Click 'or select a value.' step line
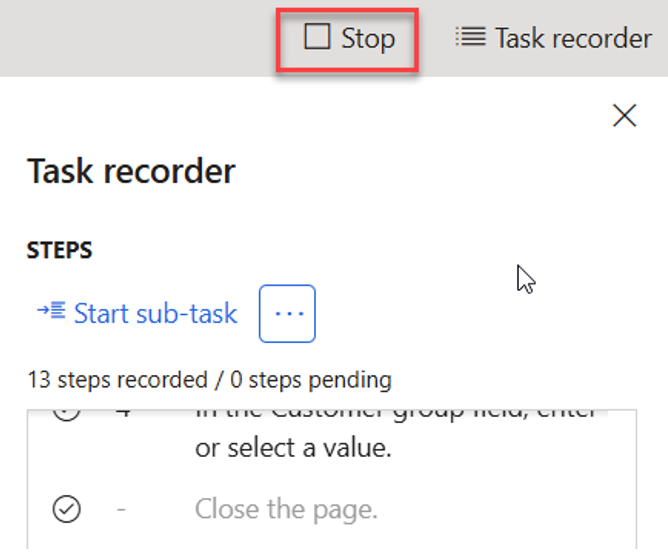The width and height of the screenshot is (668, 552). coord(292,449)
